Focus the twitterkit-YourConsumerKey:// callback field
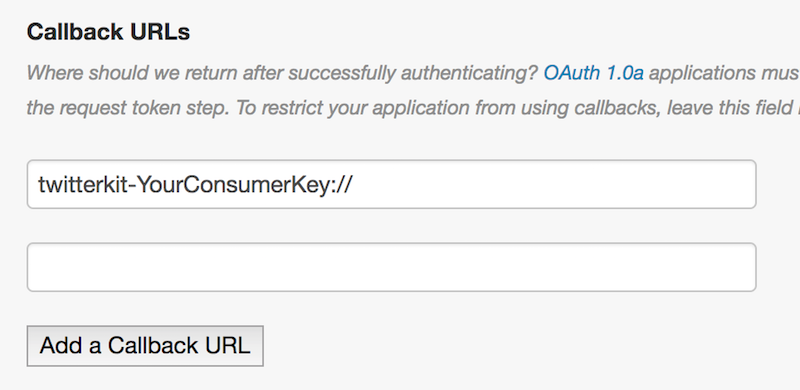The image size is (800, 390). click(x=391, y=184)
